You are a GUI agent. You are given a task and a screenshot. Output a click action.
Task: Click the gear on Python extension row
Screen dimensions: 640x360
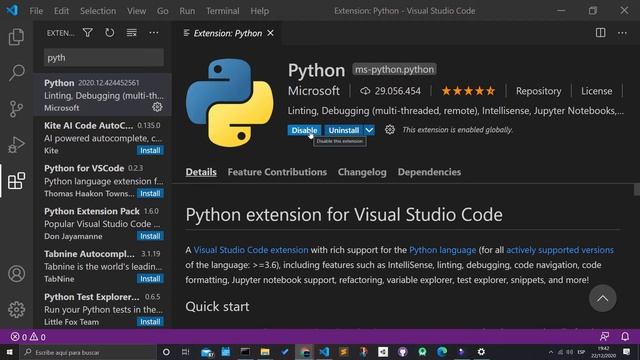pos(157,107)
